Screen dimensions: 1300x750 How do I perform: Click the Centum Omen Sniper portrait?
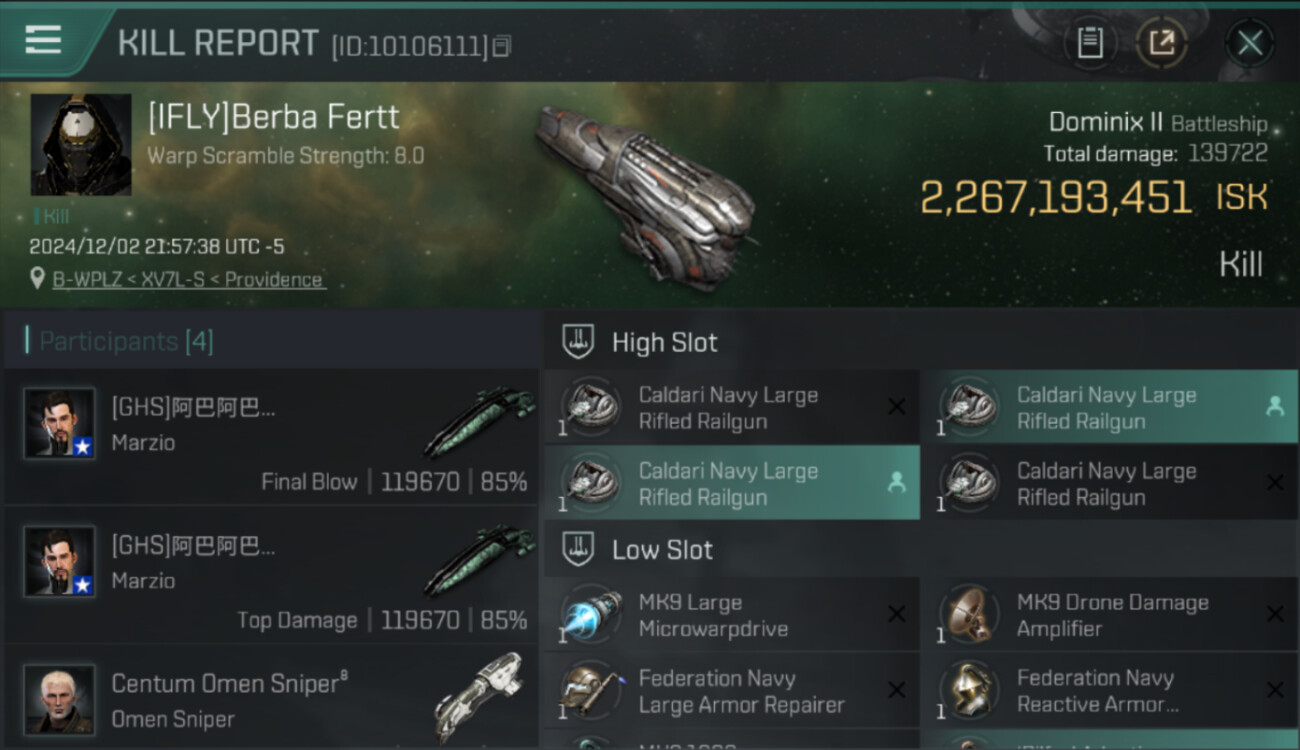coord(60,698)
